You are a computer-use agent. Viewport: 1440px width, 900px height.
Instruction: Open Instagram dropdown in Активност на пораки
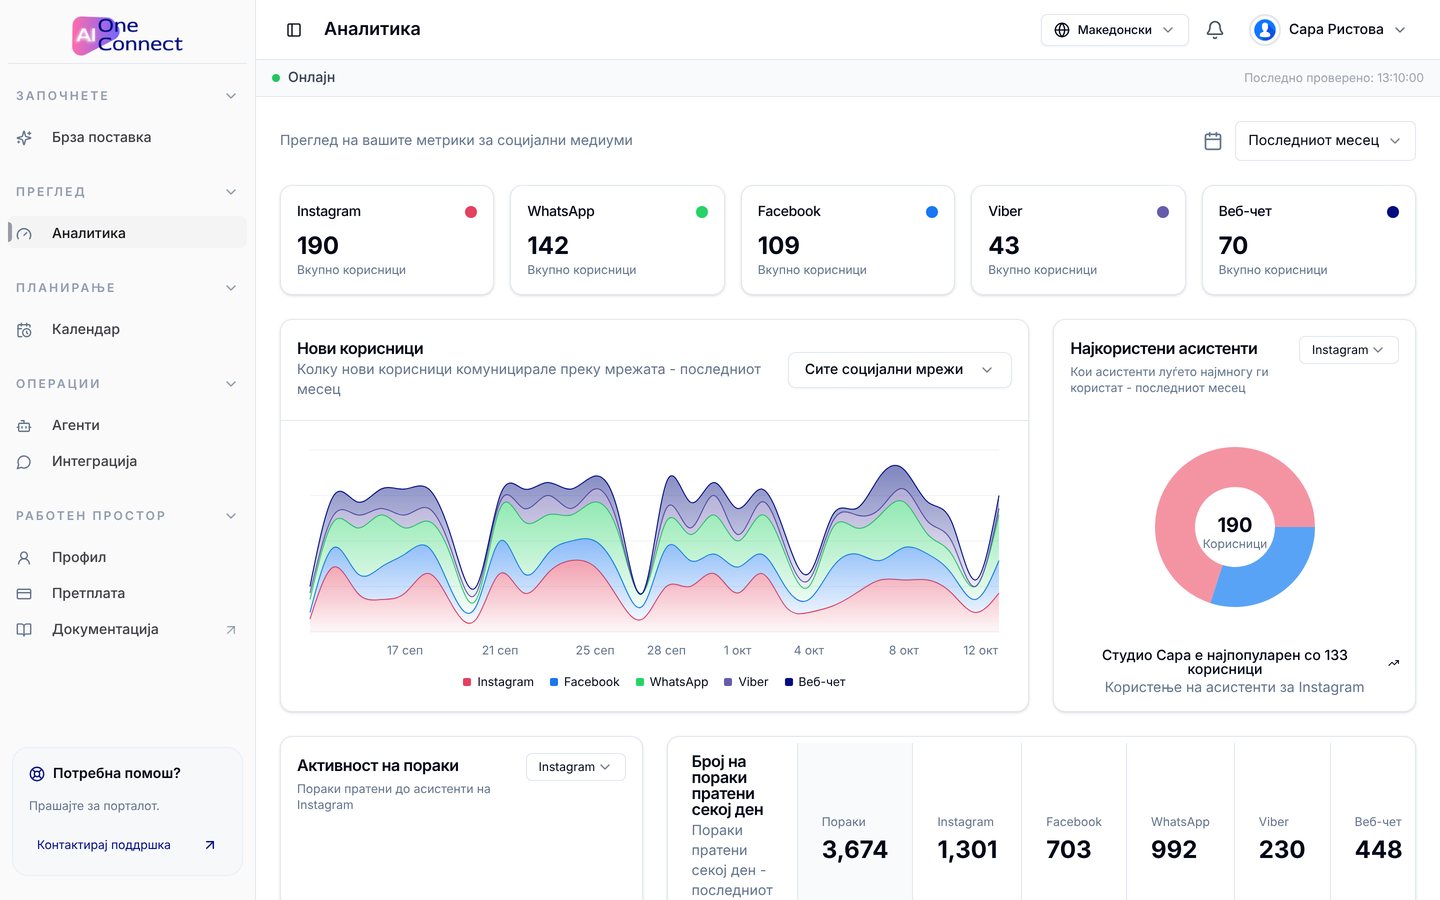click(575, 767)
